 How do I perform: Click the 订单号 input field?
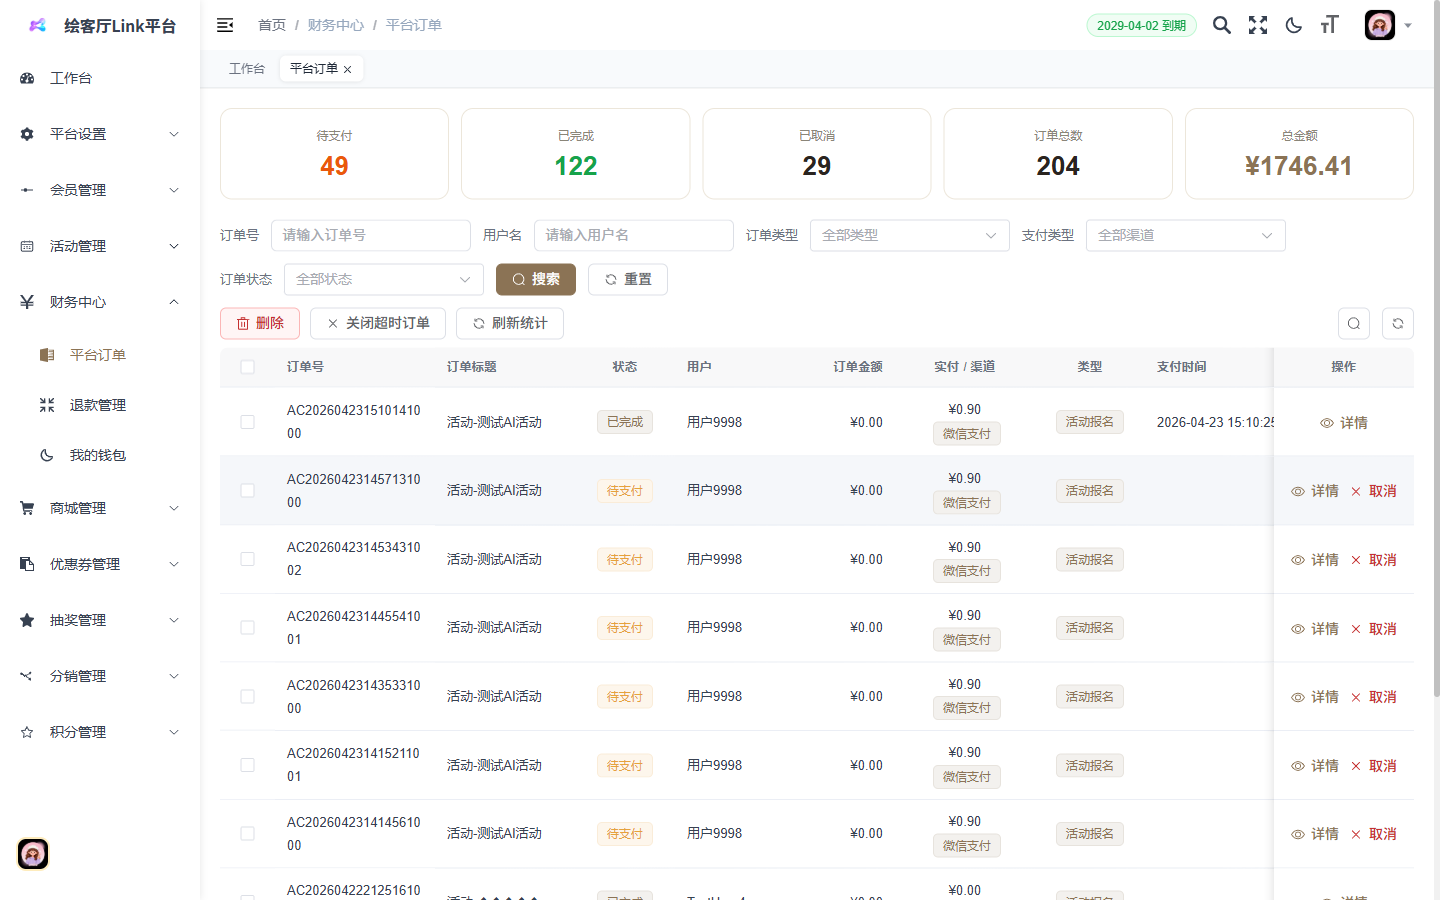point(370,235)
